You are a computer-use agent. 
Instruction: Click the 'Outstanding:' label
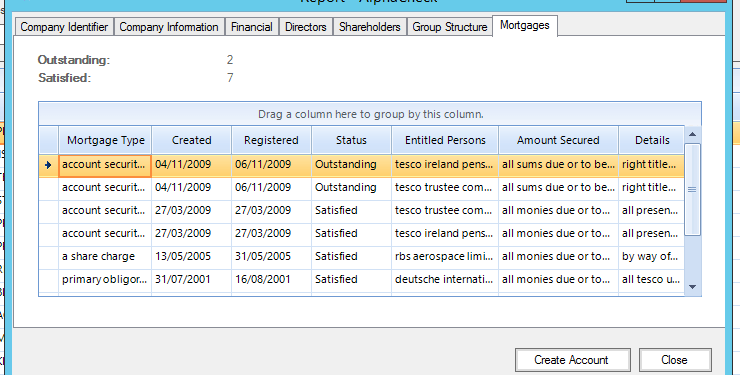click(x=74, y=60)
